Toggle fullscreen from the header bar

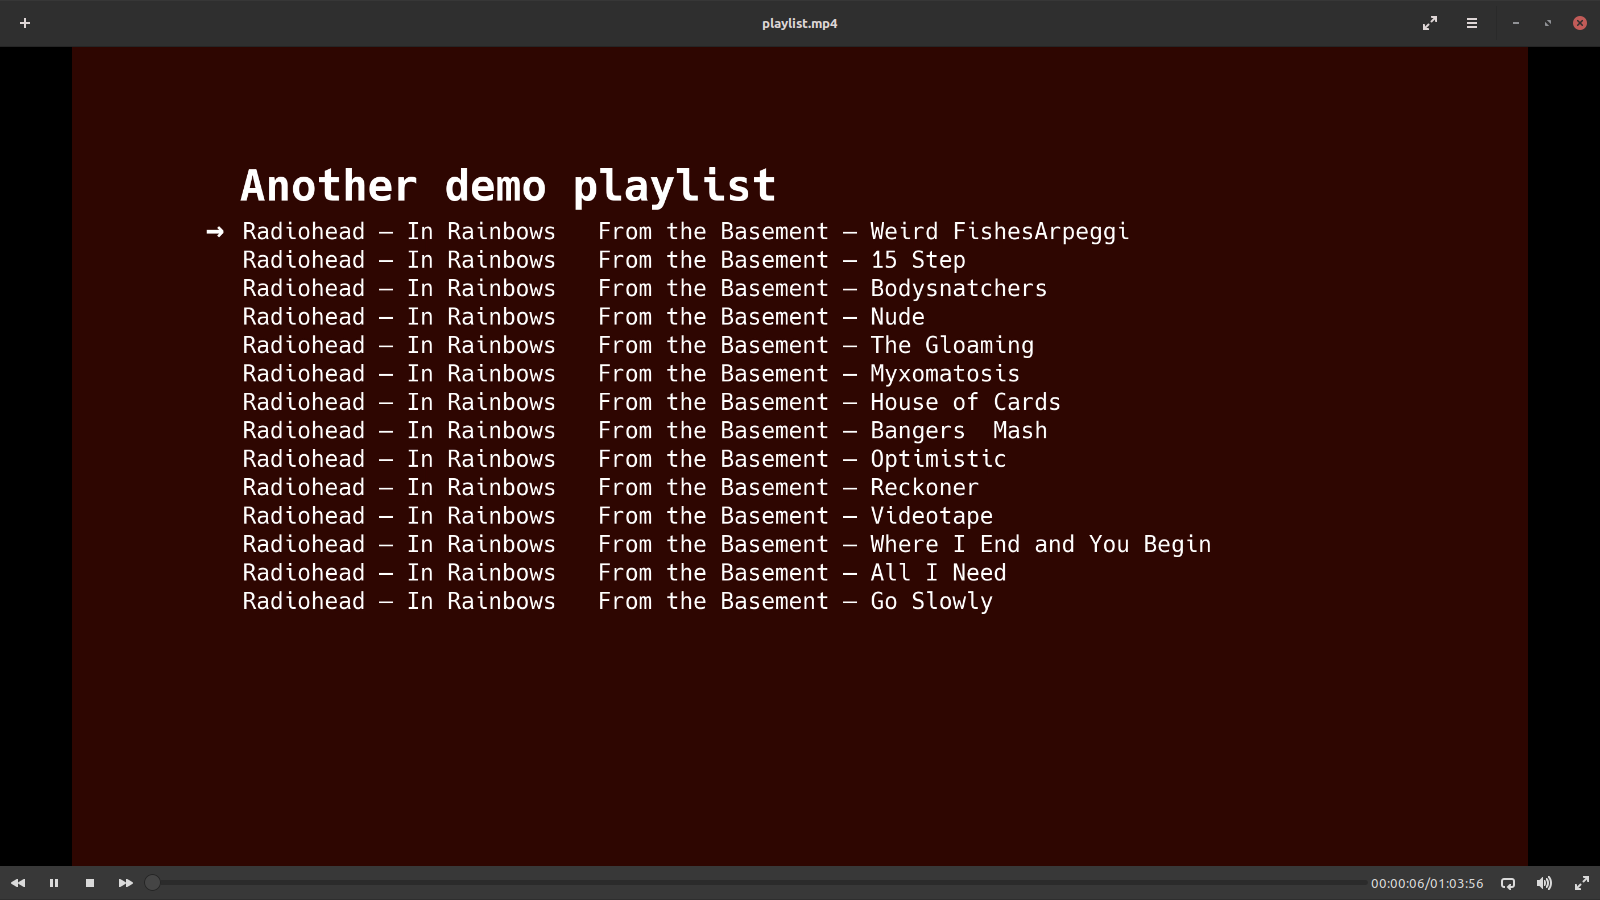[1430, 23]
